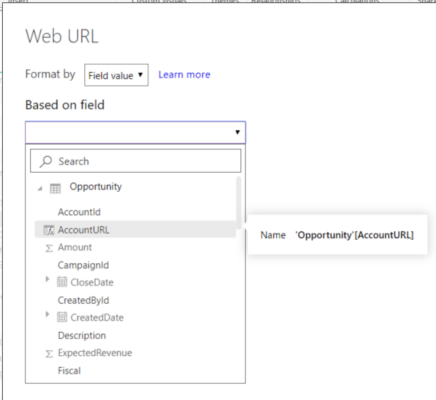
Task: Click the calendar icon beside CreatedDate
Action: tap(62, 317)
